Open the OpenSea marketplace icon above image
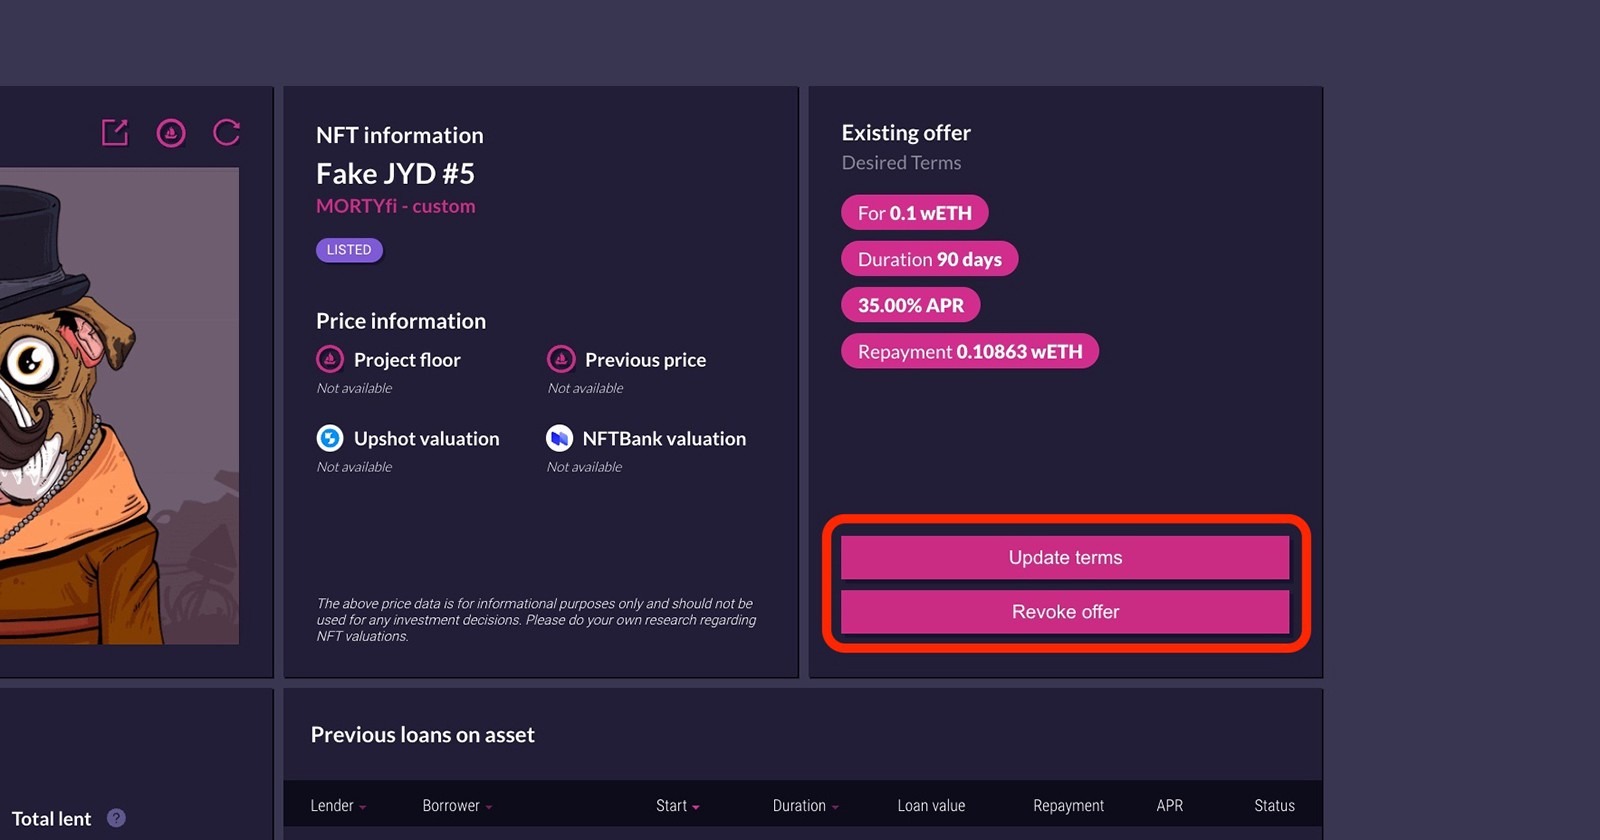The width and height of the screenshot is (1600, 840). (x=171, y=132)
